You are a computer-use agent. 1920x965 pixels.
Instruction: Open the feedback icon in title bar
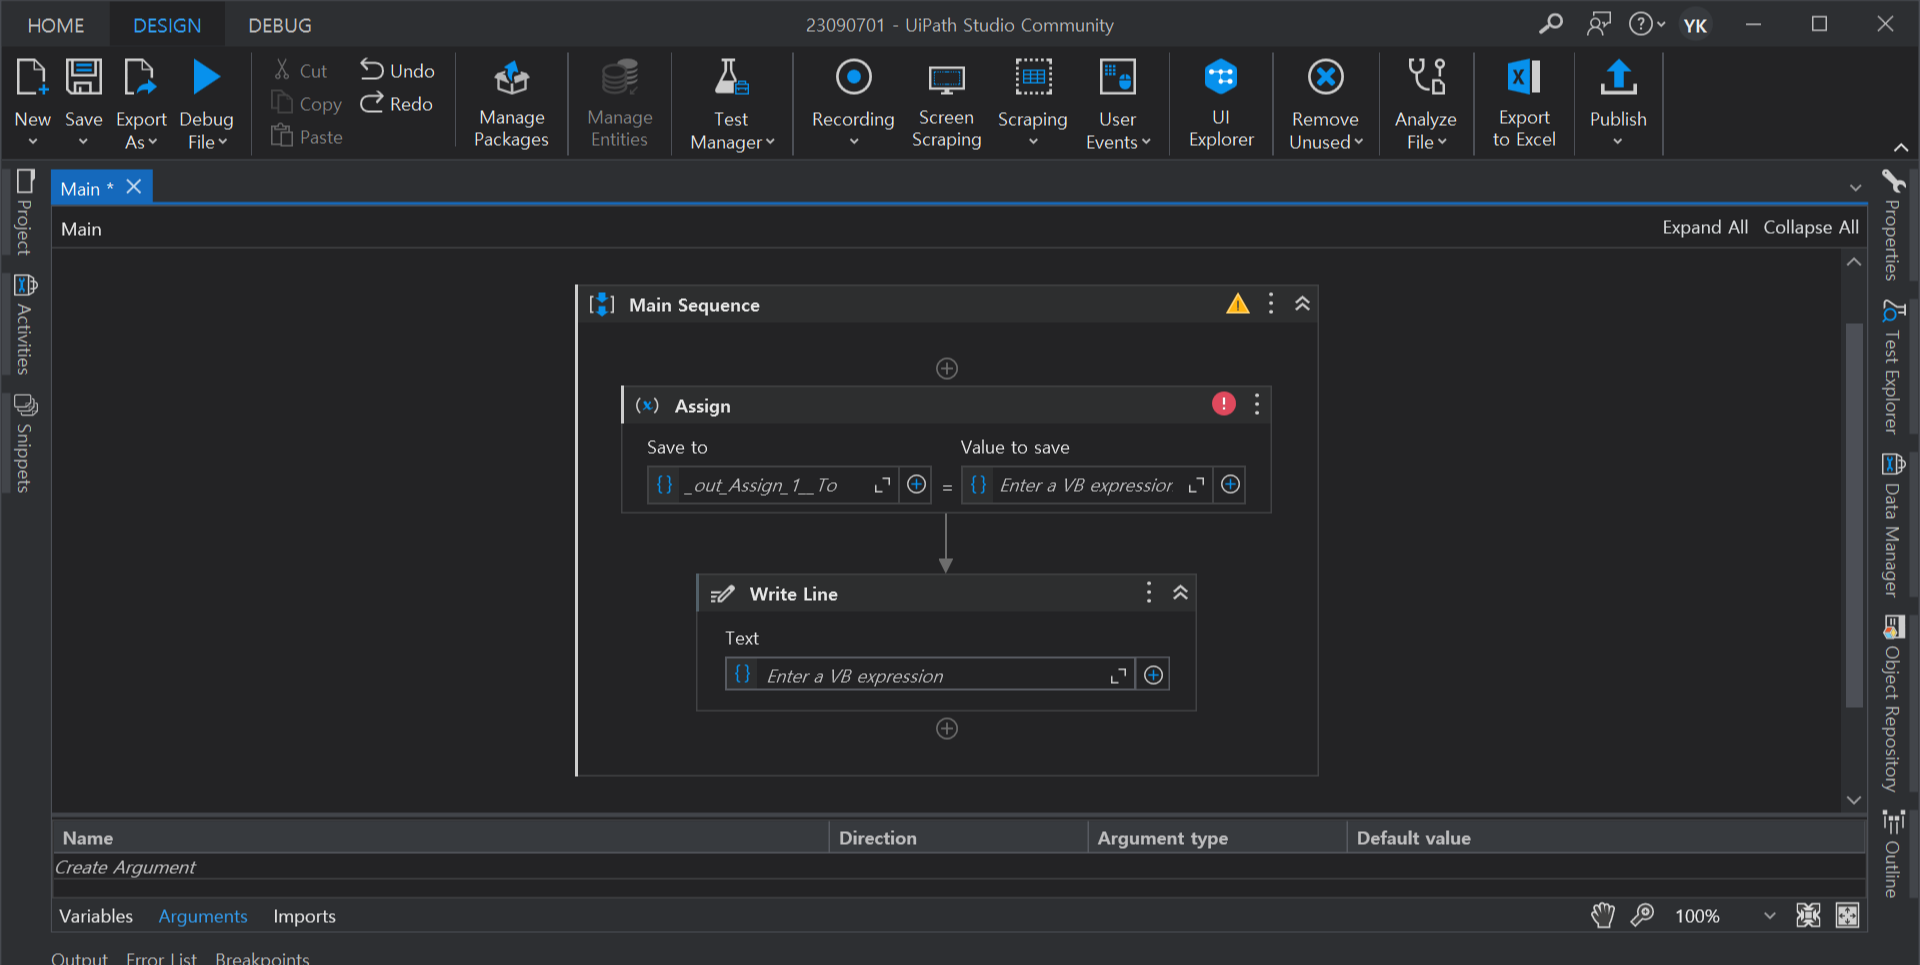coord(1598,24)
